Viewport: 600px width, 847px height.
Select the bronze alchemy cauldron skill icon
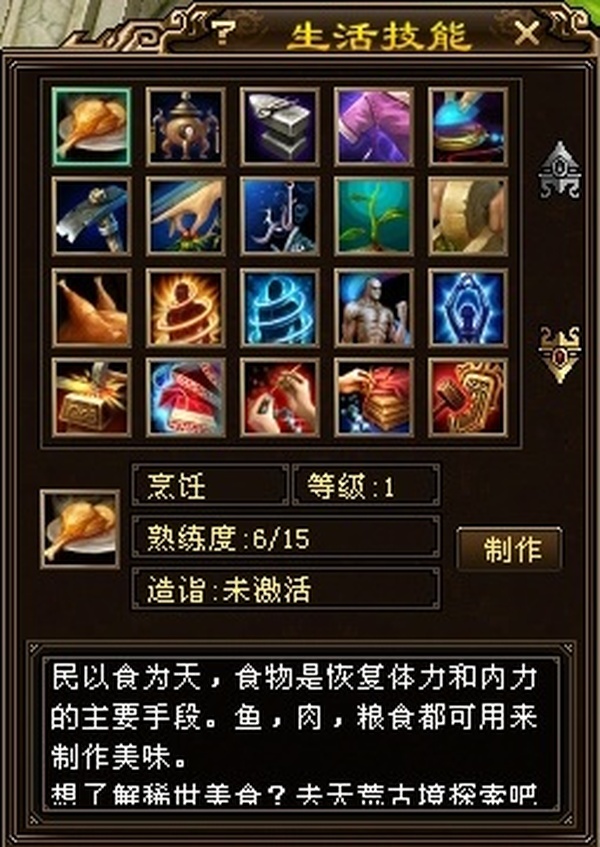185,126
